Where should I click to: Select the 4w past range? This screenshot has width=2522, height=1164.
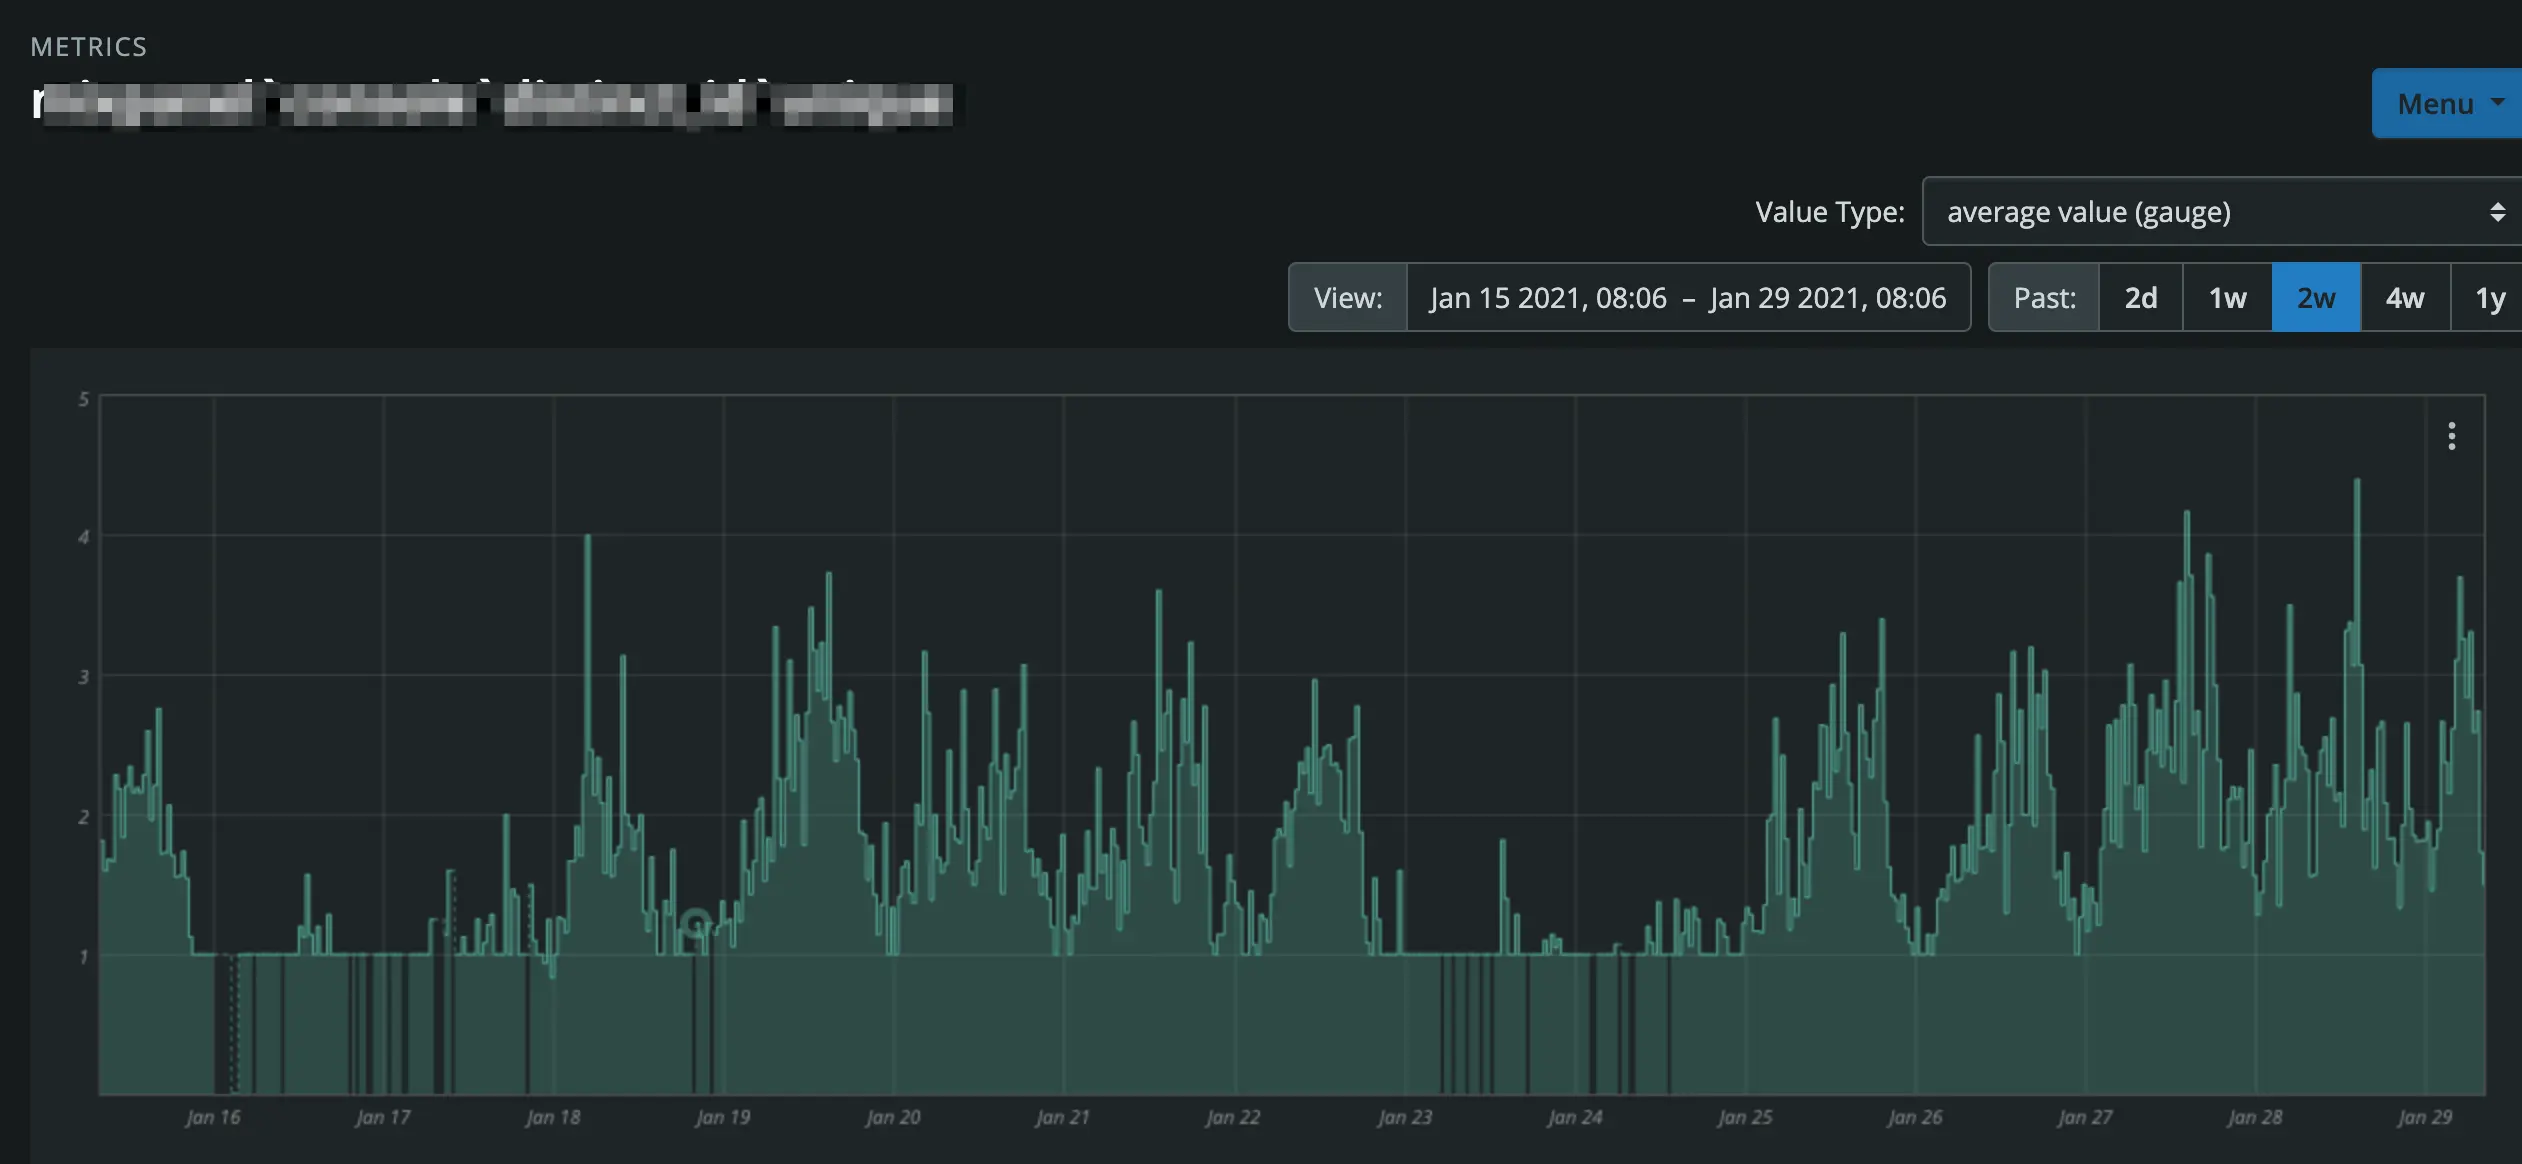(2404, 298)
